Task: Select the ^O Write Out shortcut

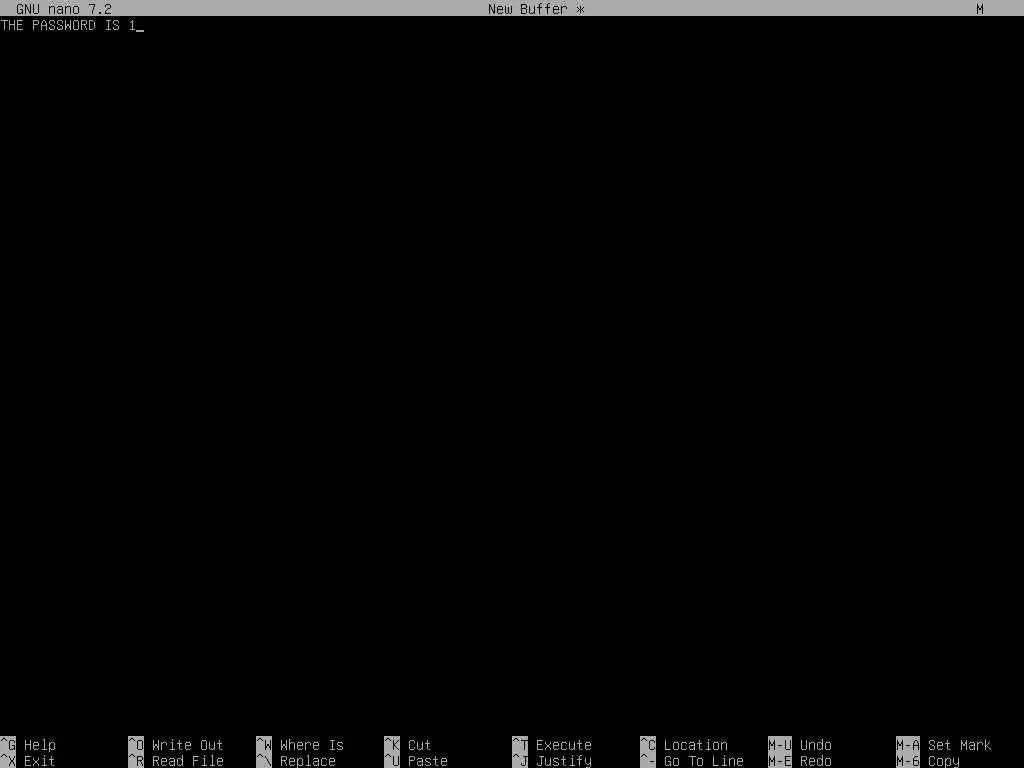Action: (176, 744)
